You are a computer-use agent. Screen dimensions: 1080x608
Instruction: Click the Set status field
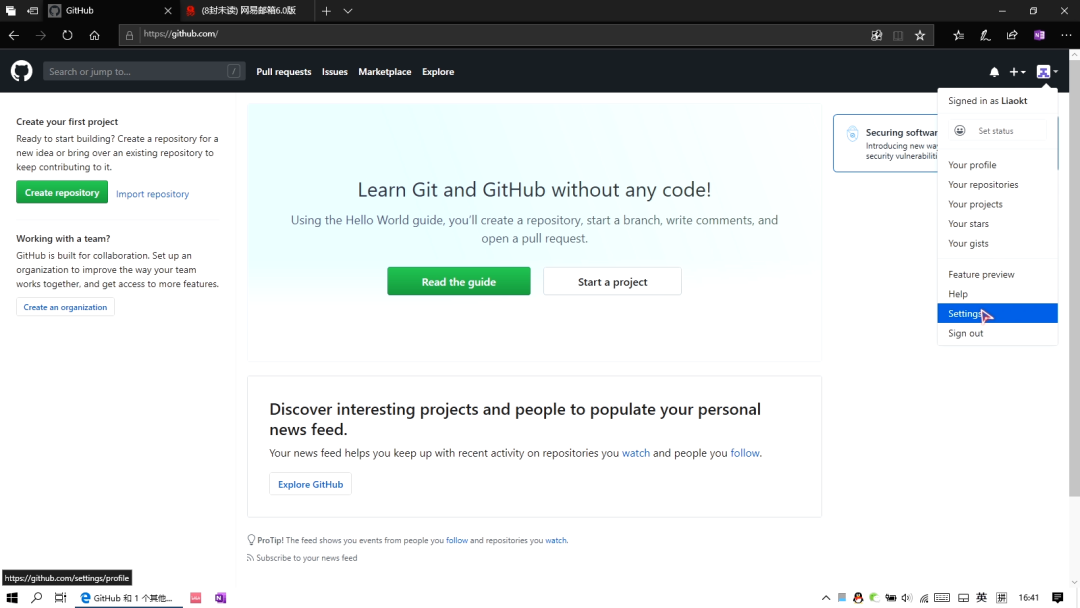click(x=997, y=131)
